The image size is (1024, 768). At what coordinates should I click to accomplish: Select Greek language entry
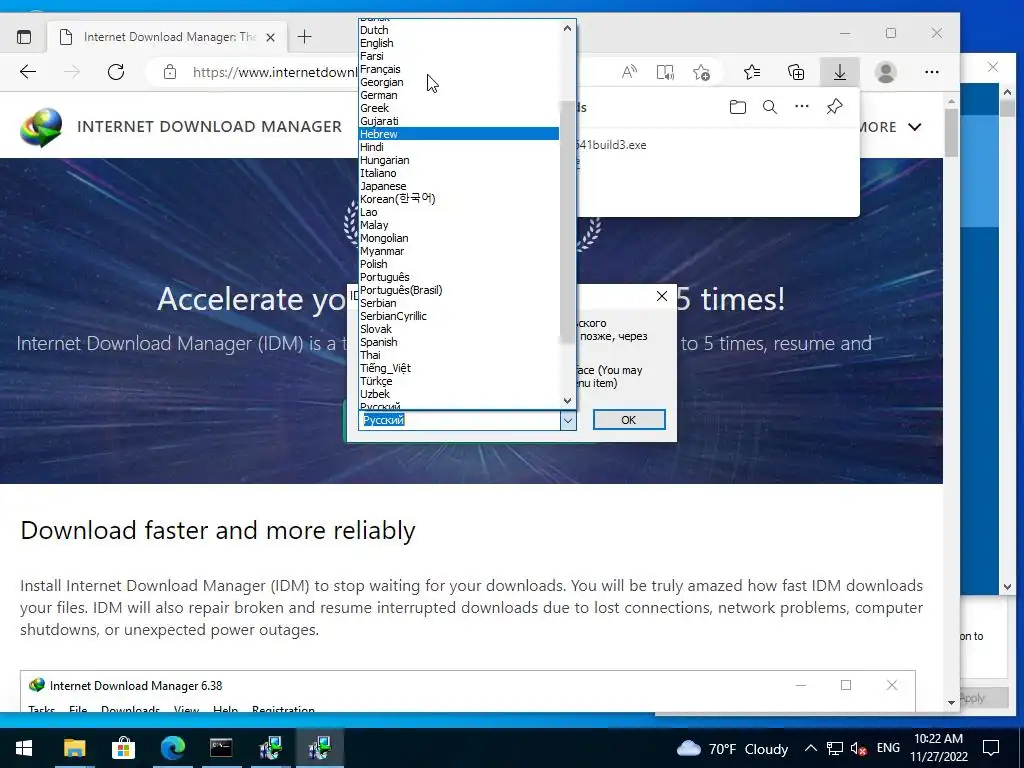pos(459,108)
